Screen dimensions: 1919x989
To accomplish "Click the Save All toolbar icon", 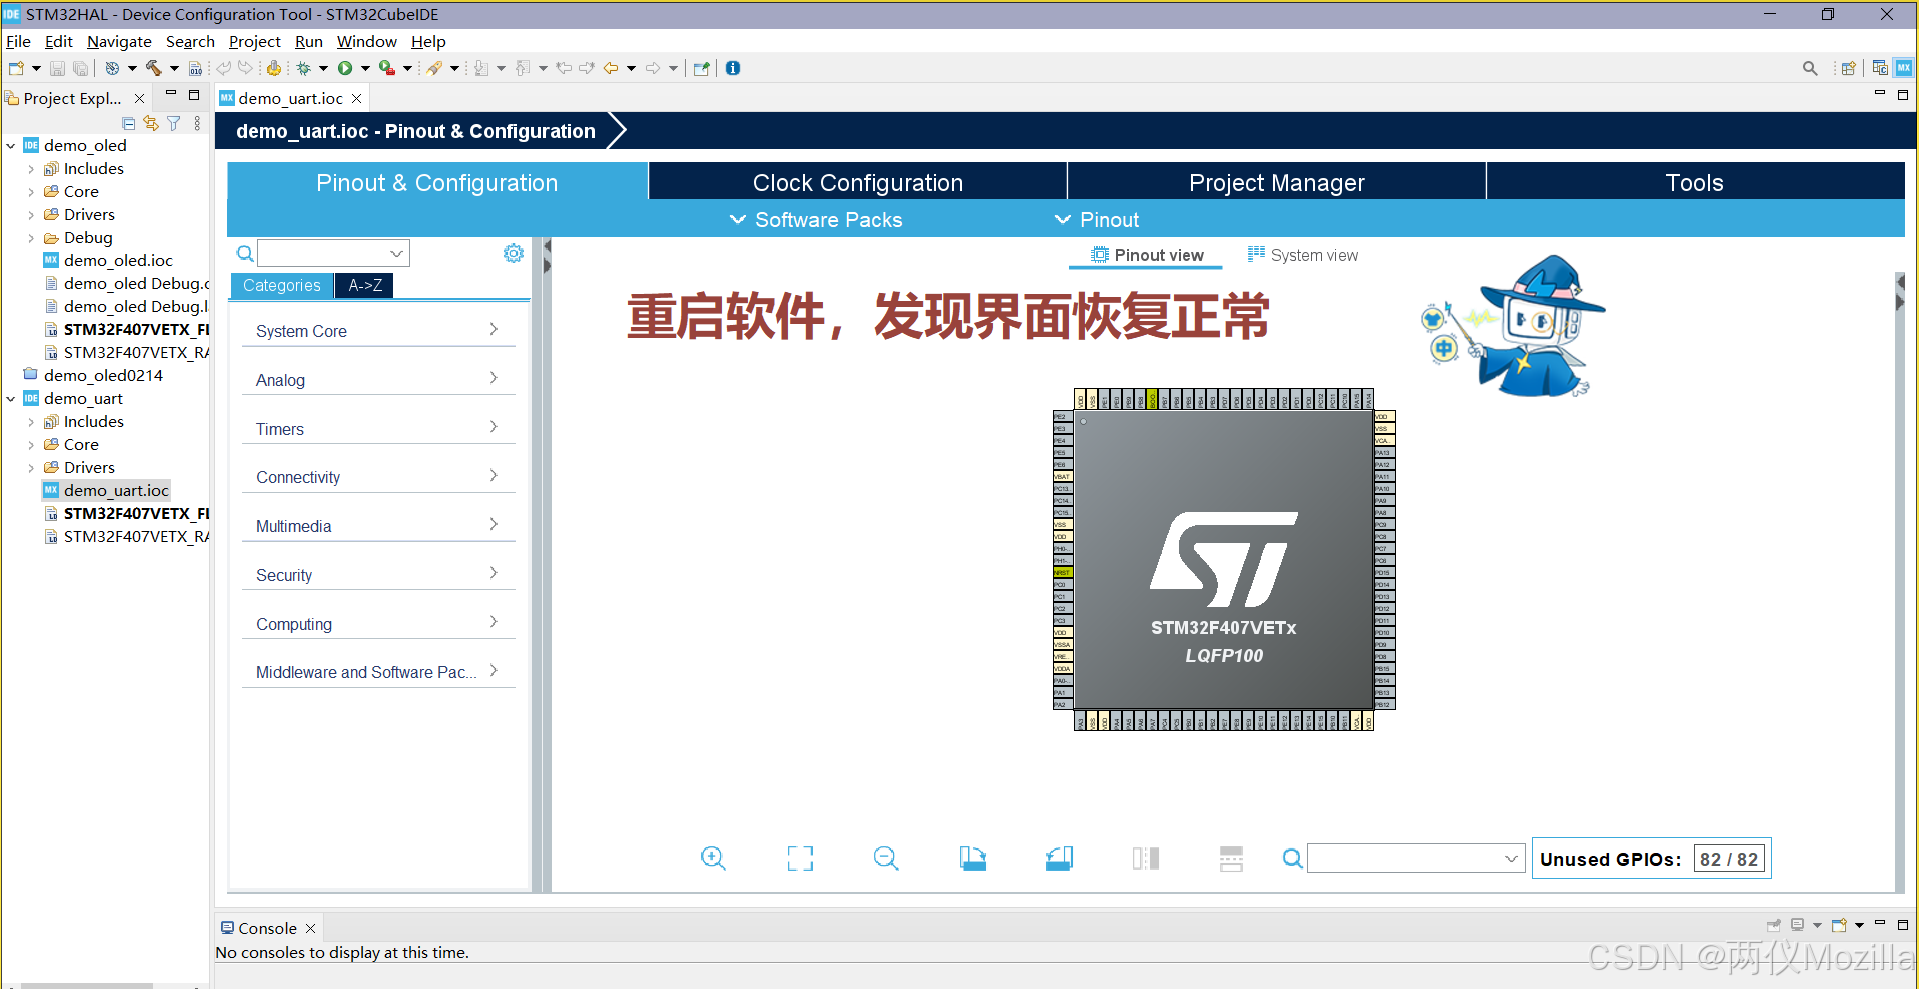I will tap(80, 68).
